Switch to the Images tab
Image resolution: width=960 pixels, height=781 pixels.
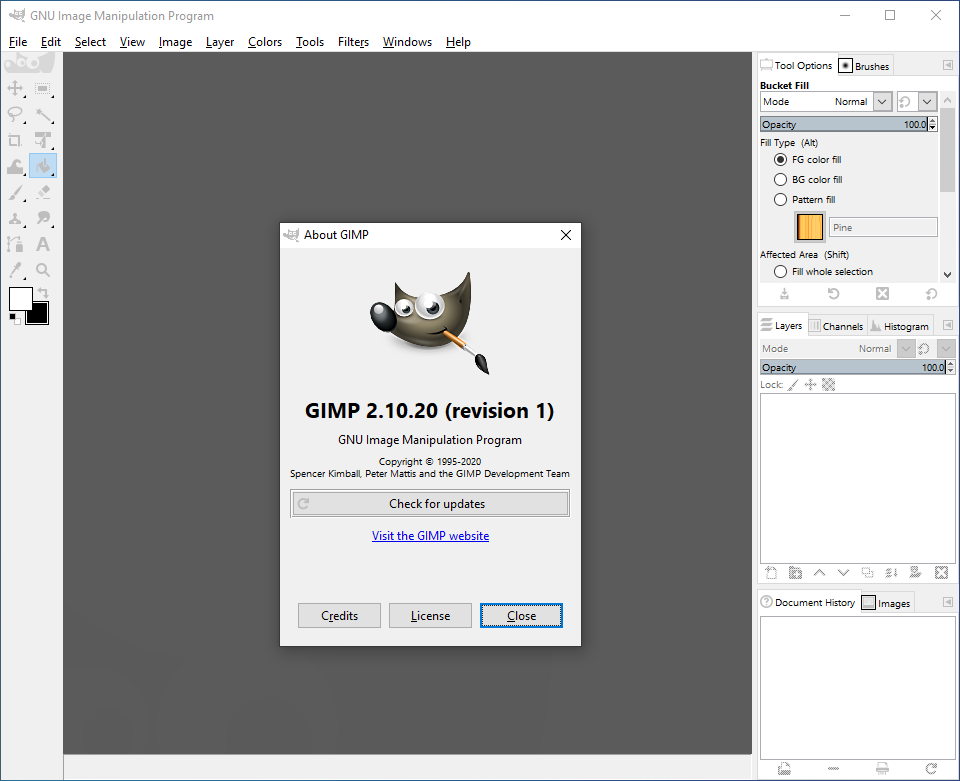887,603
